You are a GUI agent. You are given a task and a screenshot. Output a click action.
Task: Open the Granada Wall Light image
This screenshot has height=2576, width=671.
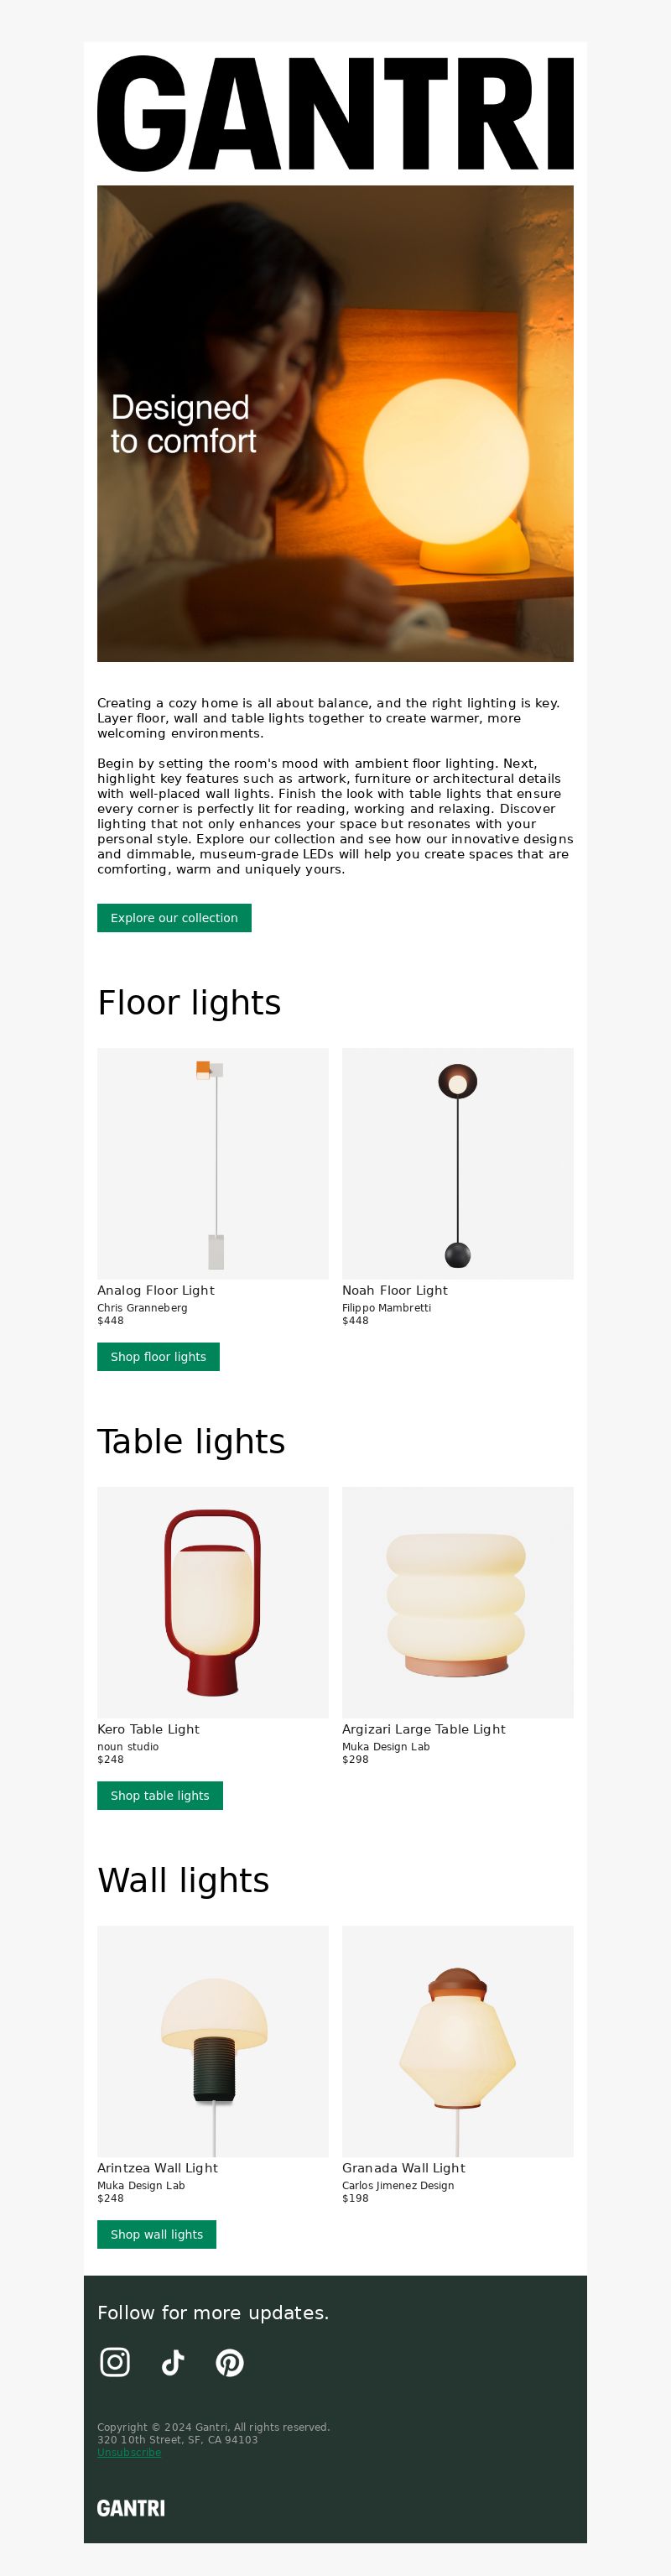(458, 2042)
